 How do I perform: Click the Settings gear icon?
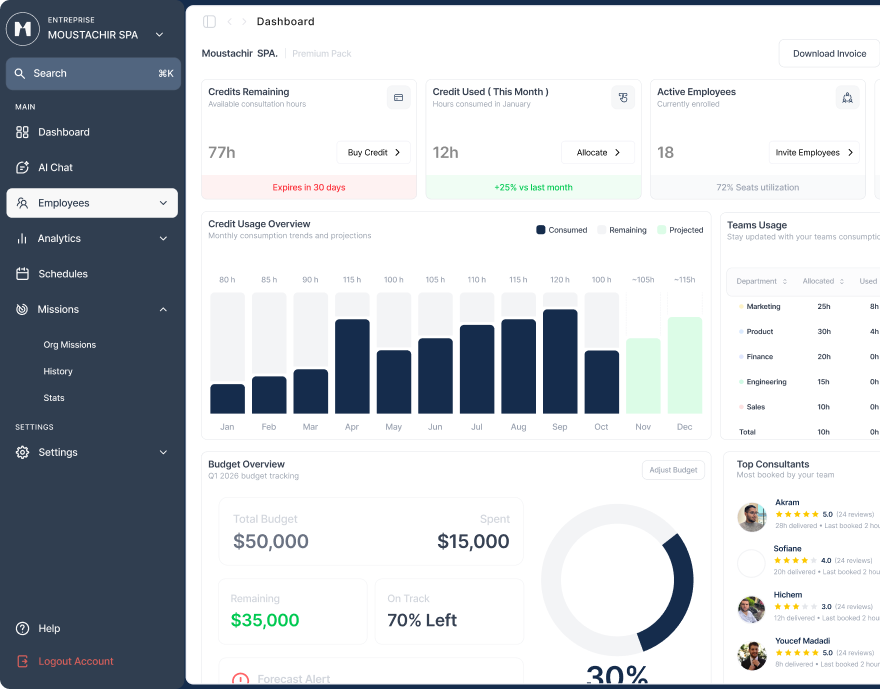click(x=22, y=452)
